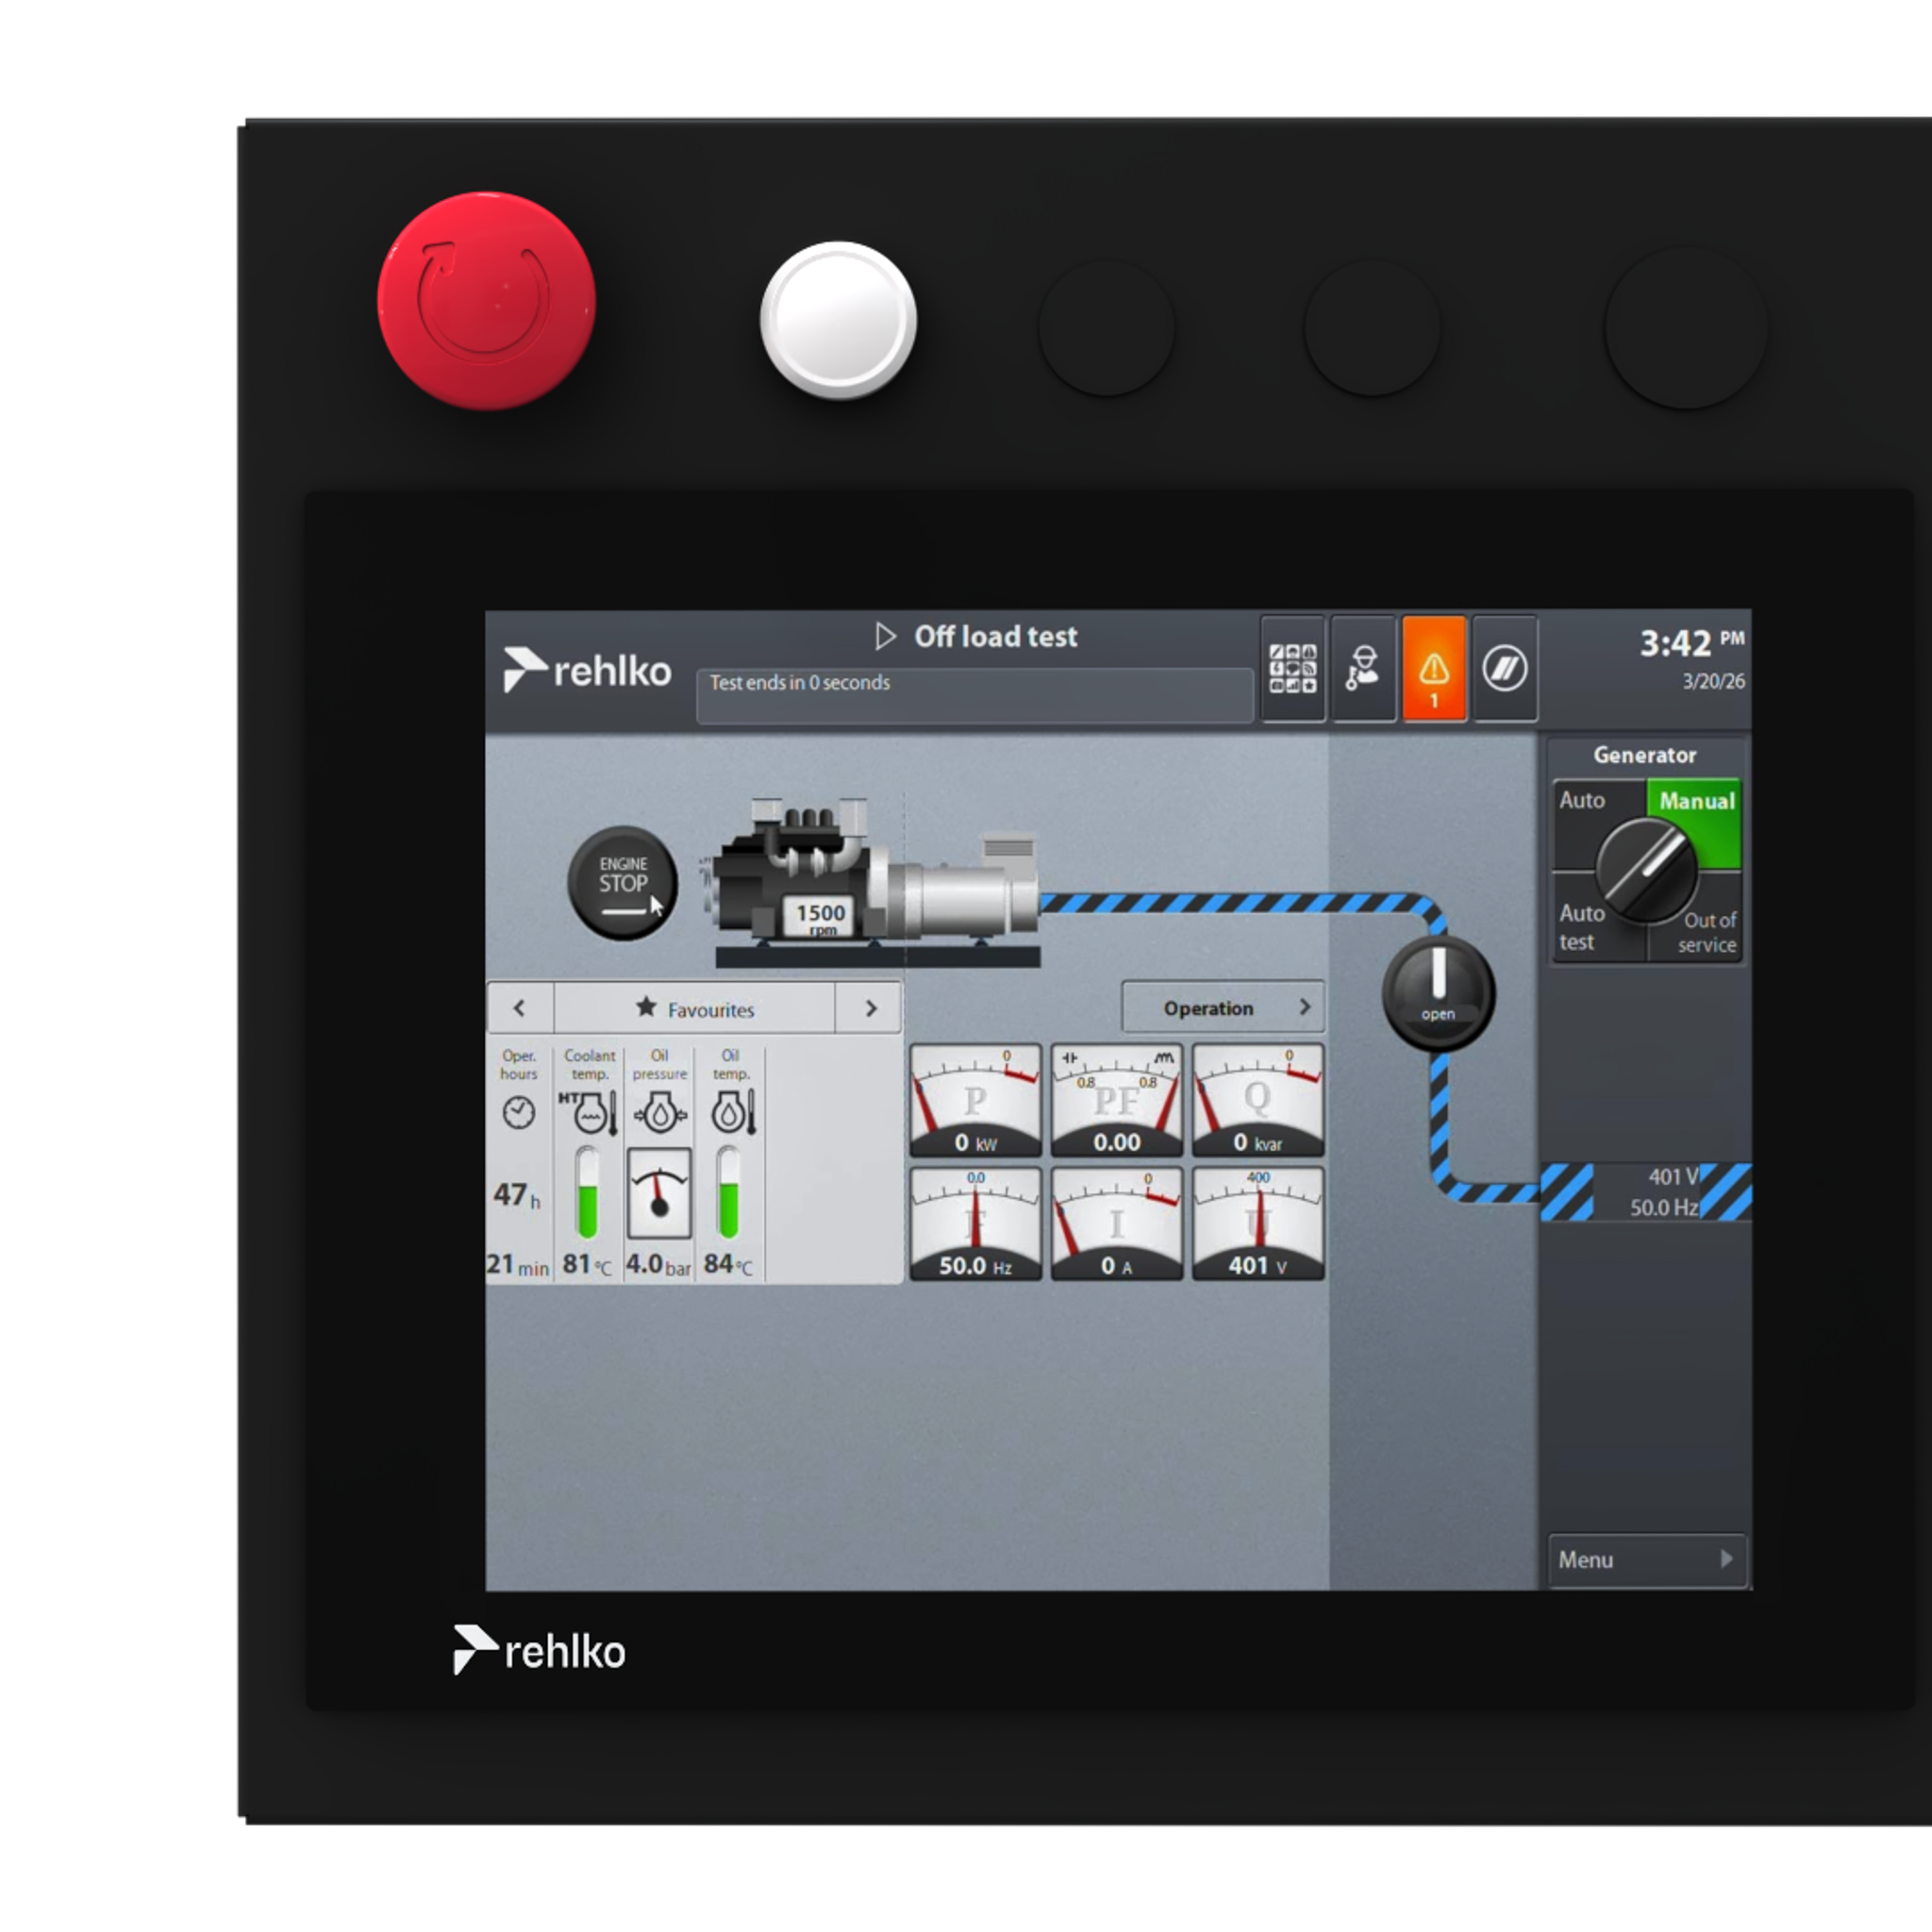Open the current I ampere gauge
The width and height of the screenshot is (1932, 1932).
tap(1117, 1224)
